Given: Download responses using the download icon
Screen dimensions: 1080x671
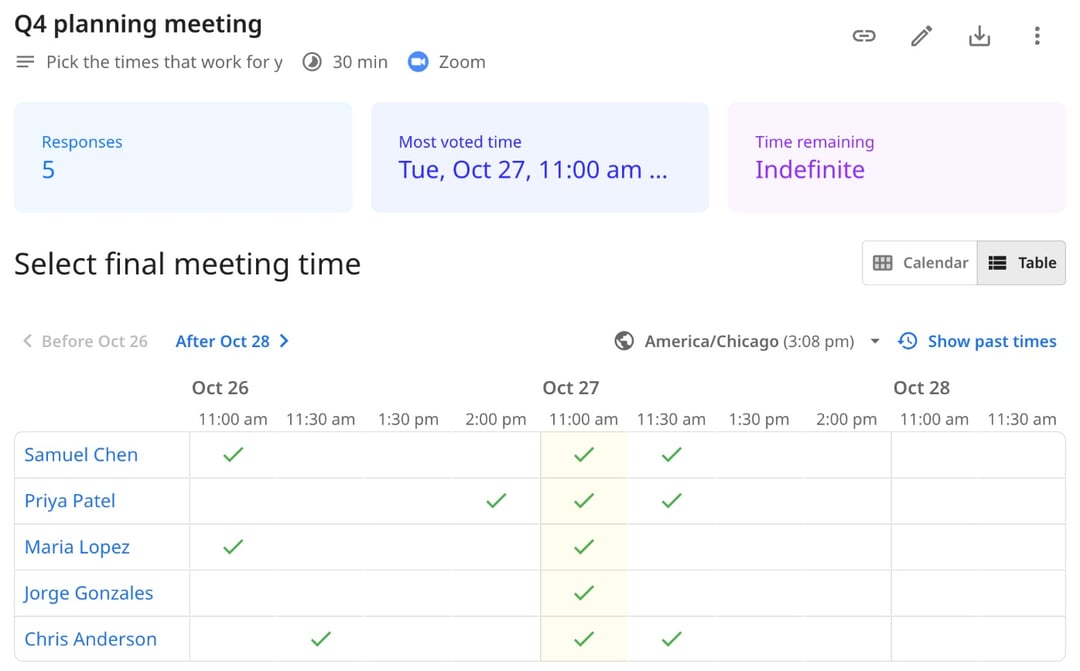Looking at the screenshot, I should (x=979, y=36).
